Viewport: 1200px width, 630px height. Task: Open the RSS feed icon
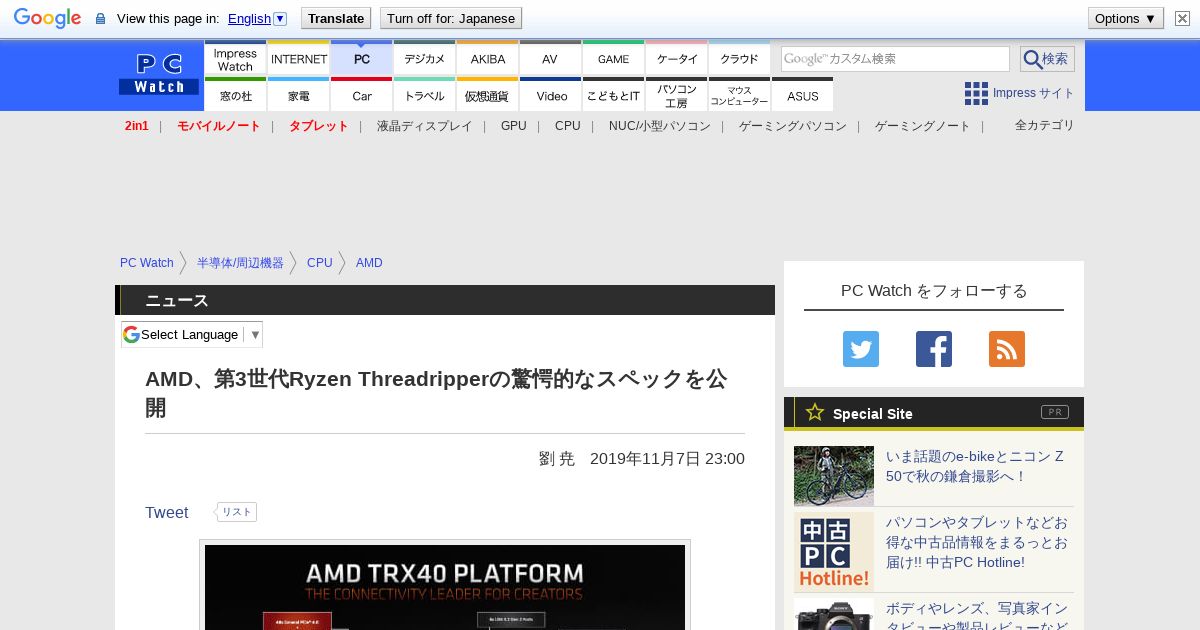click(1007, 349)
